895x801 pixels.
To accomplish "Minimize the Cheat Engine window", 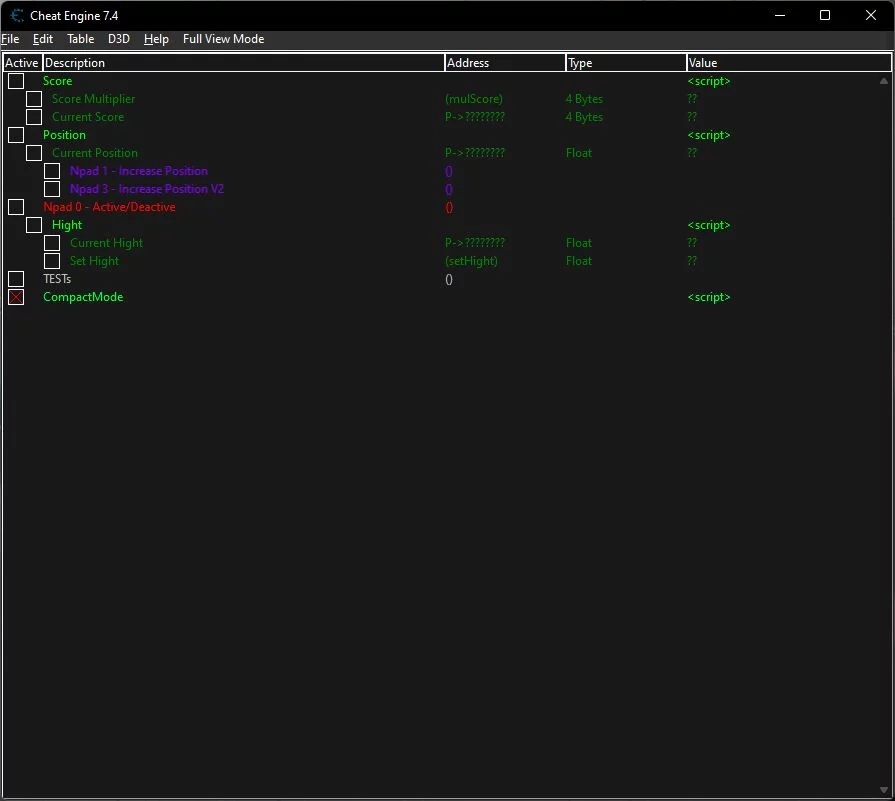I will pyautogui.click(x=780, y=15).
